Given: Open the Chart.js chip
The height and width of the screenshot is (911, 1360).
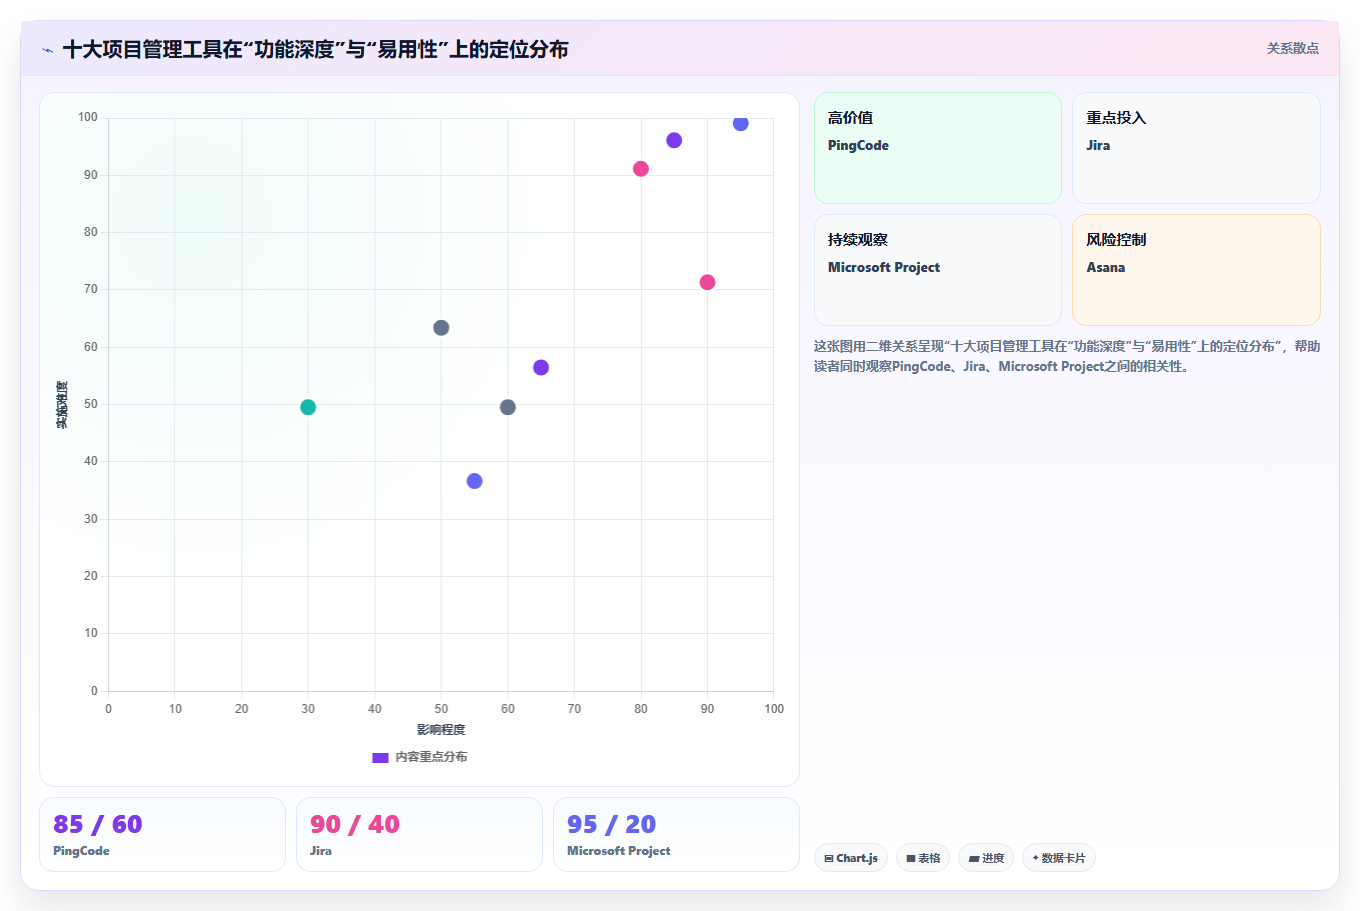Looking at the screenshot, I should click(851, 858).
